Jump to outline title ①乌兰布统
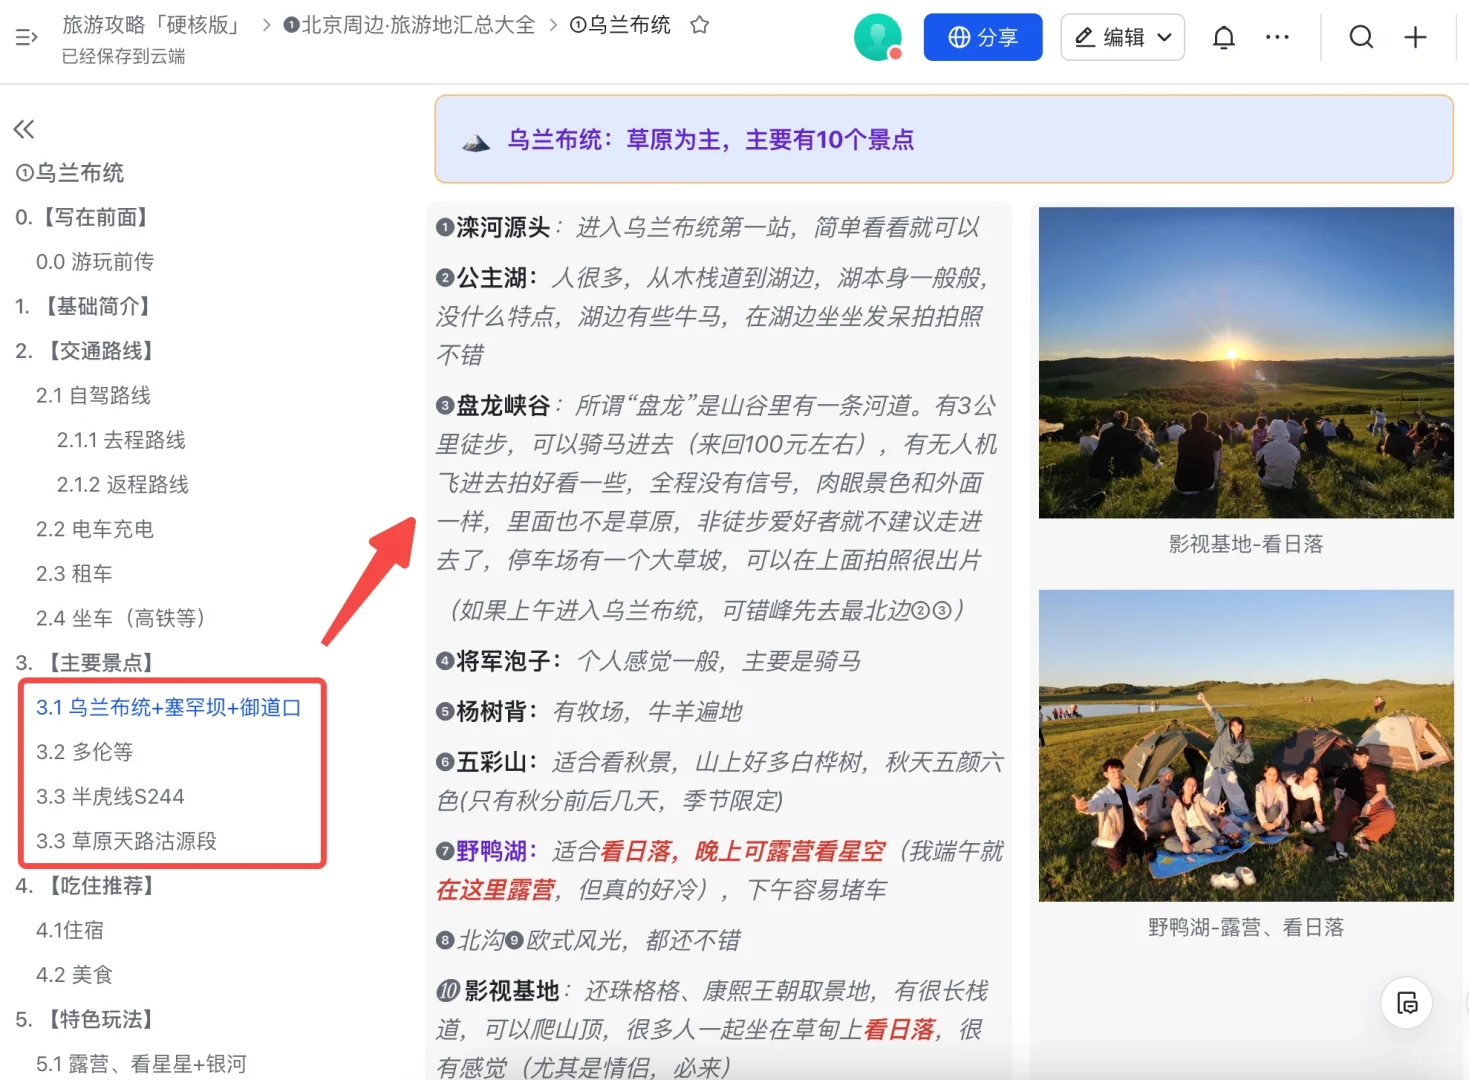The height and width of the screenshot is (1080, 1469). pyautogui.click(x=70, y=173)
